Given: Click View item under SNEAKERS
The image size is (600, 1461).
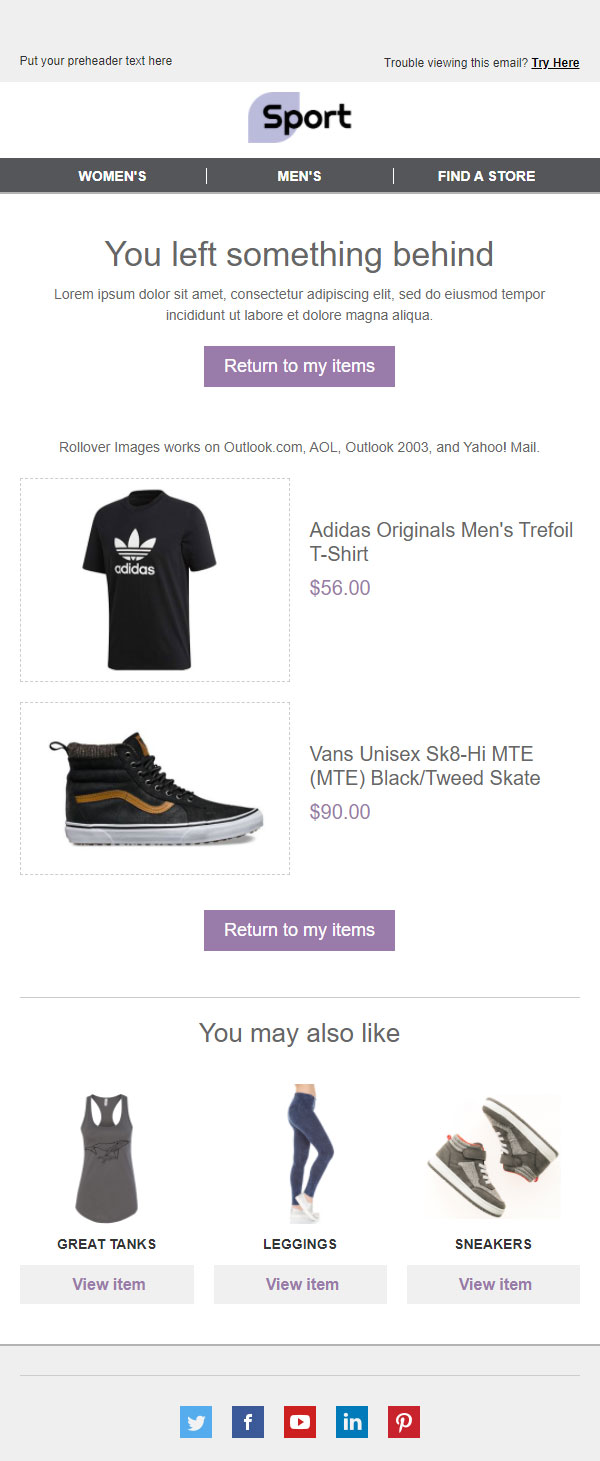Looking at the screenshot, I should (x=493, y=1284).
